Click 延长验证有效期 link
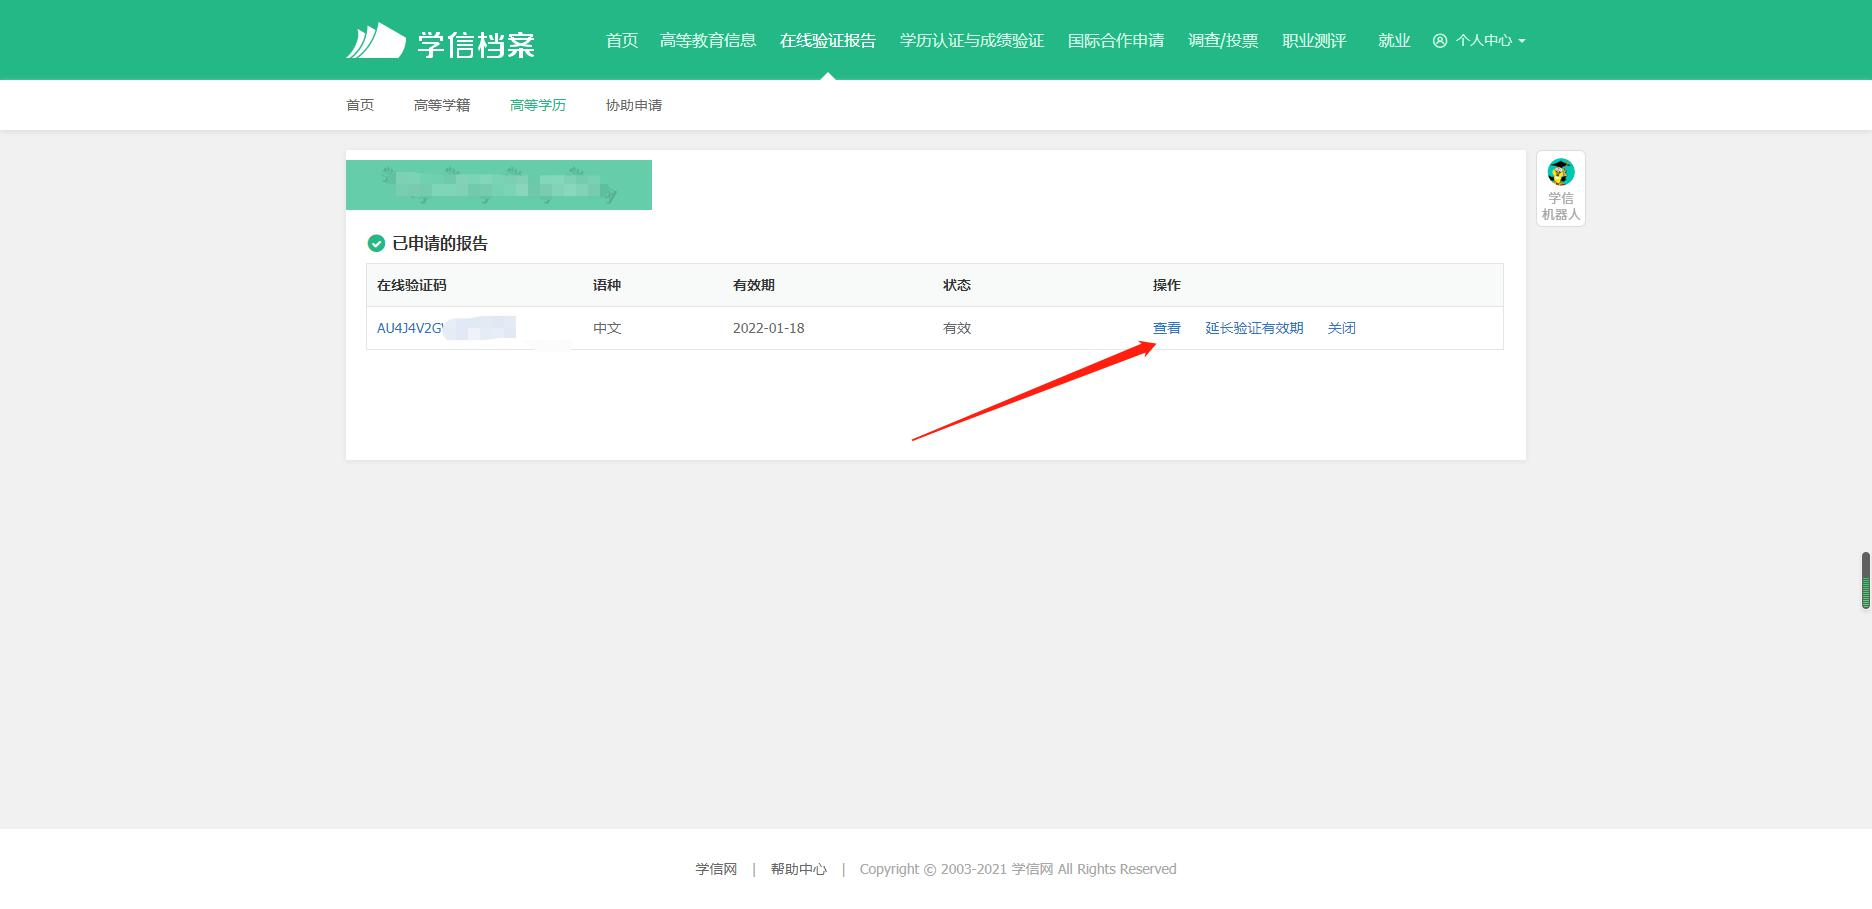Image resolution: width=1872 pixels, height=909 pixels. coord(1254,328)
